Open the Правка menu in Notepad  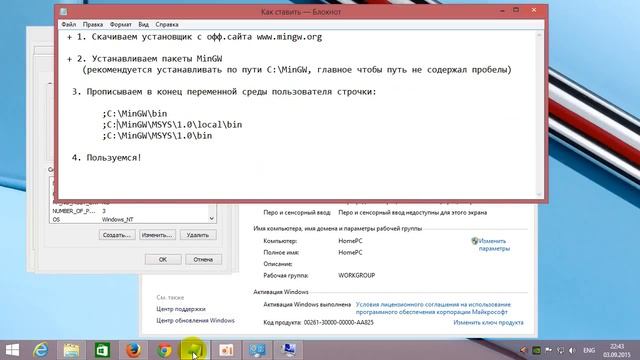pyautogui.click(x=93, y=24)
